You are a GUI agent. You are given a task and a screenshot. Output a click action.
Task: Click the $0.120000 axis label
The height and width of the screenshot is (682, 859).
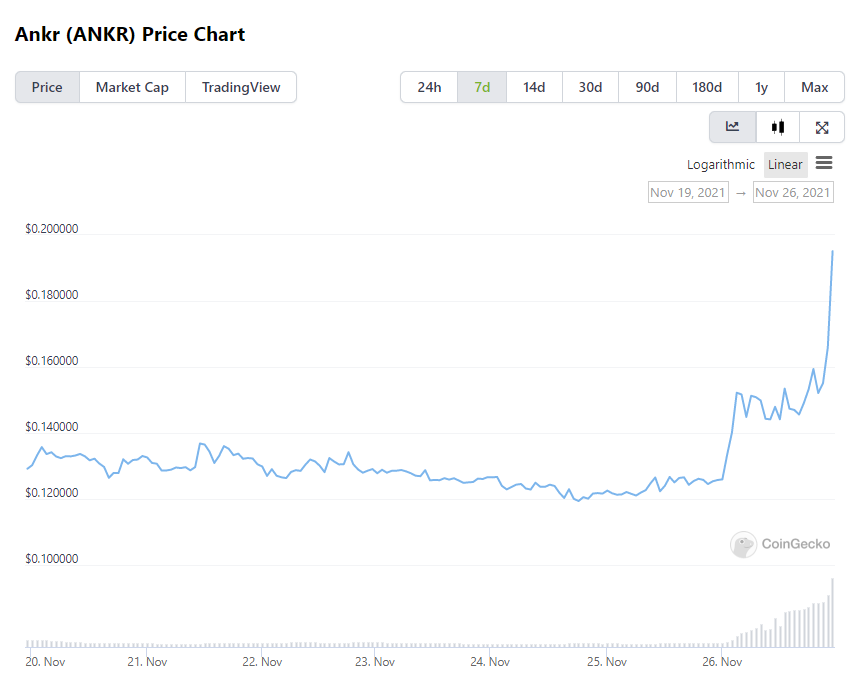pyautogui.click(x=51, y=492)
